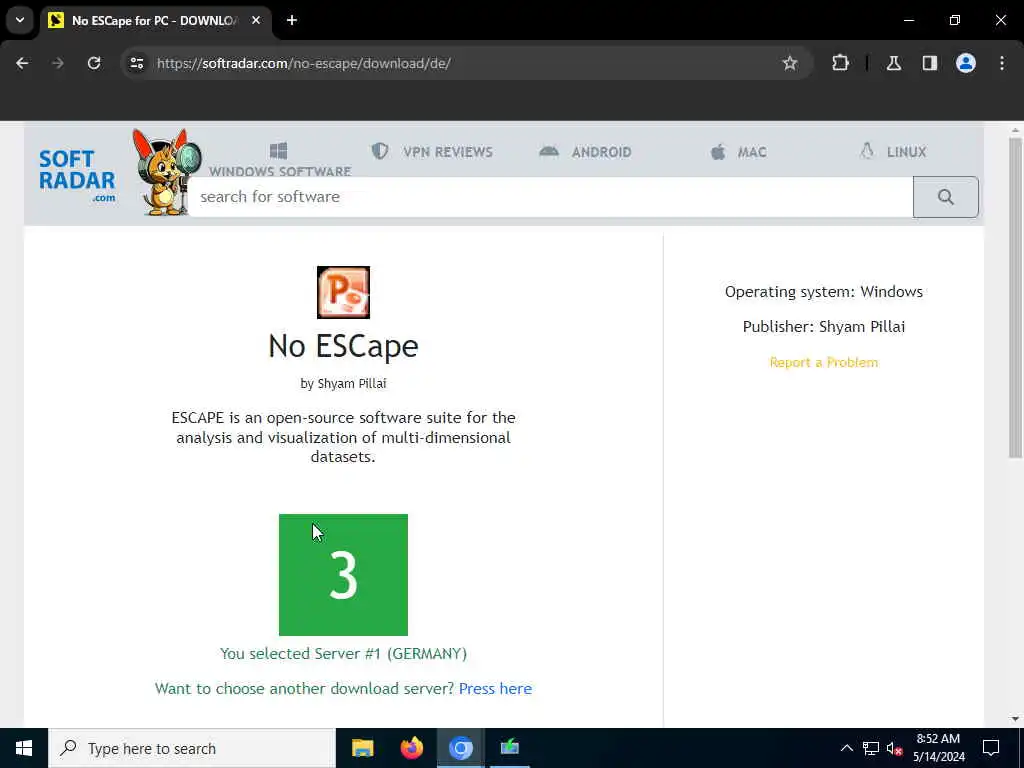
Task: Click Publisher: Shyam Pillai text
Action: click(824, 327)
